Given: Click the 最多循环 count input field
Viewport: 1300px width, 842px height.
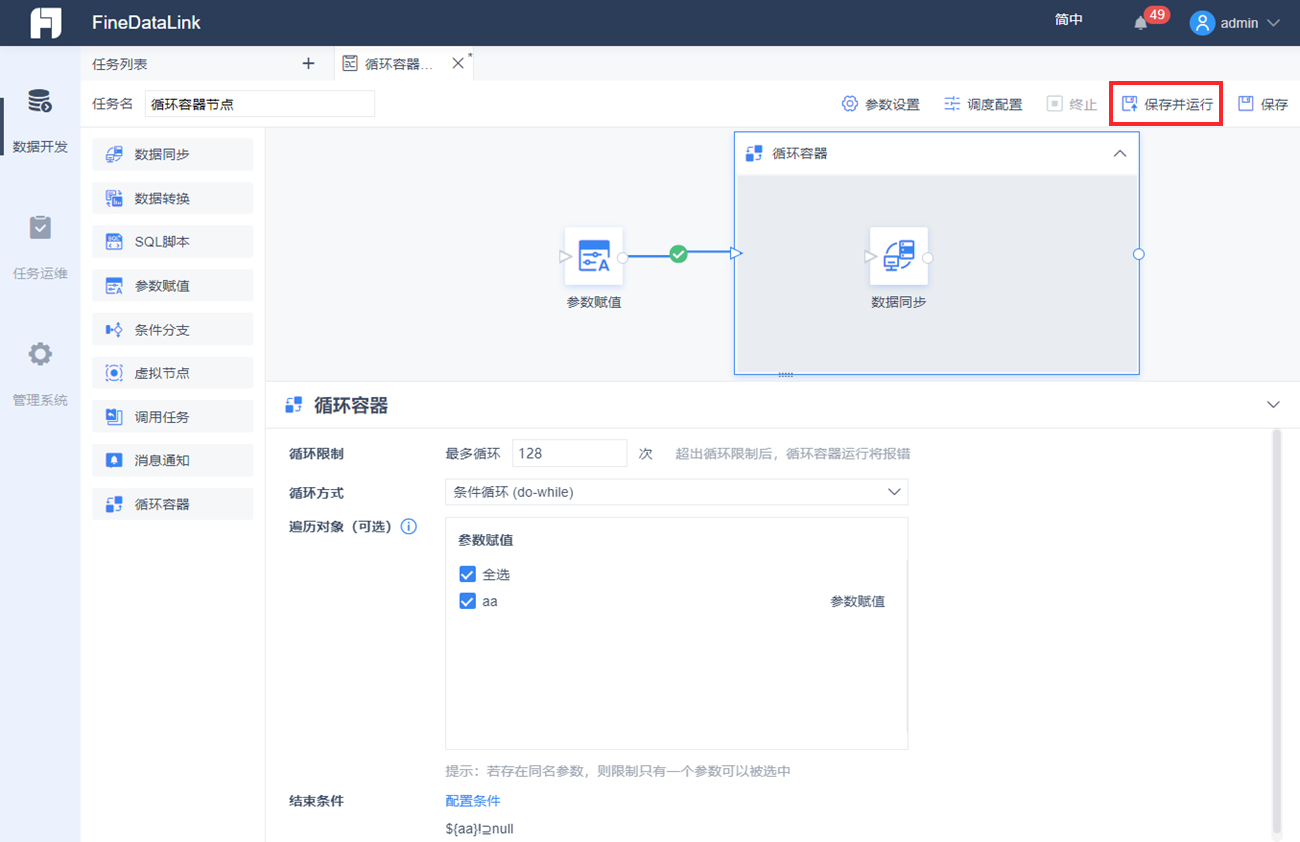Looking at the screenshot, I should coord(569,453).
